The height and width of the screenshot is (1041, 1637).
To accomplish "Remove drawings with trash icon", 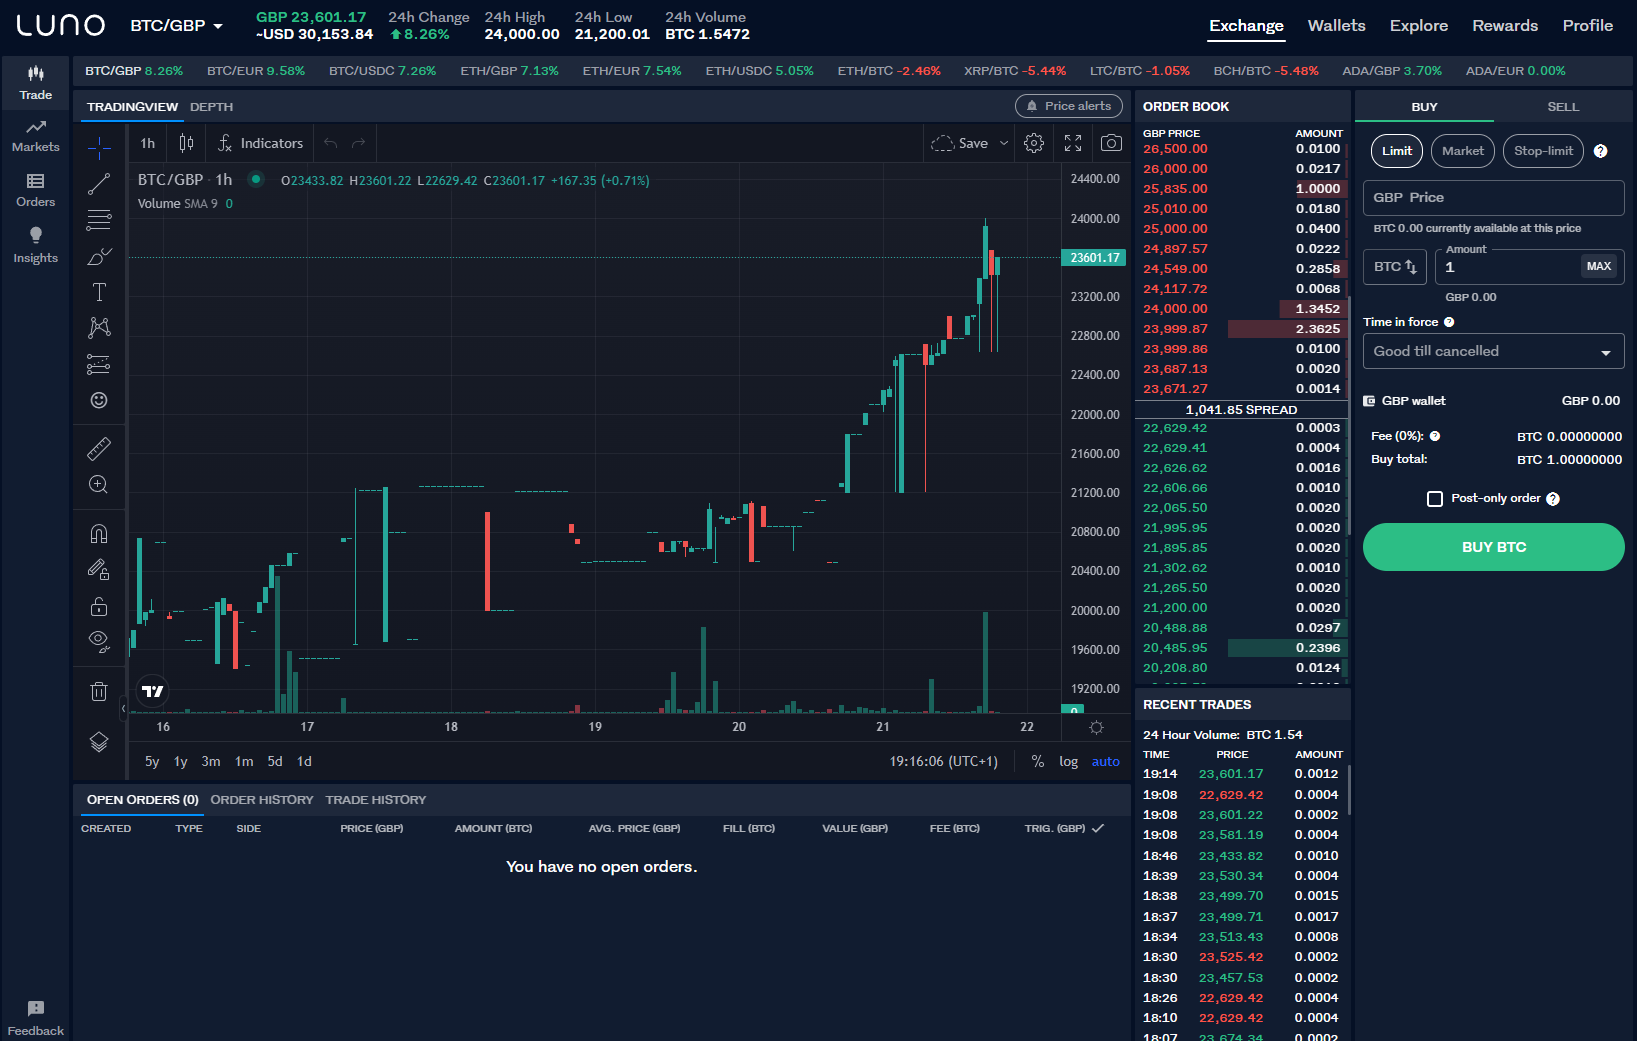I will 99,691.
